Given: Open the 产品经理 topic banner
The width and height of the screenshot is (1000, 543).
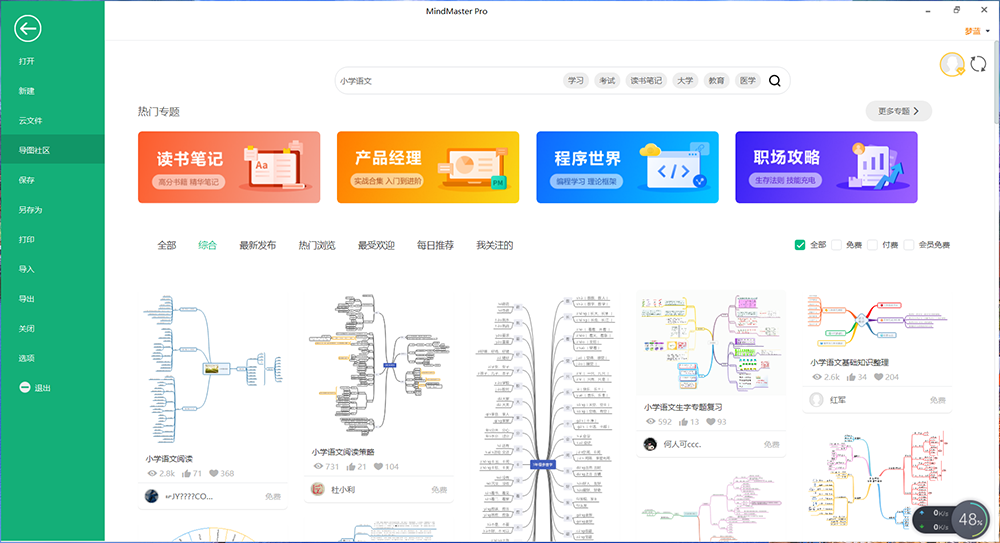Looking at the screenshot, I should 428,167.
